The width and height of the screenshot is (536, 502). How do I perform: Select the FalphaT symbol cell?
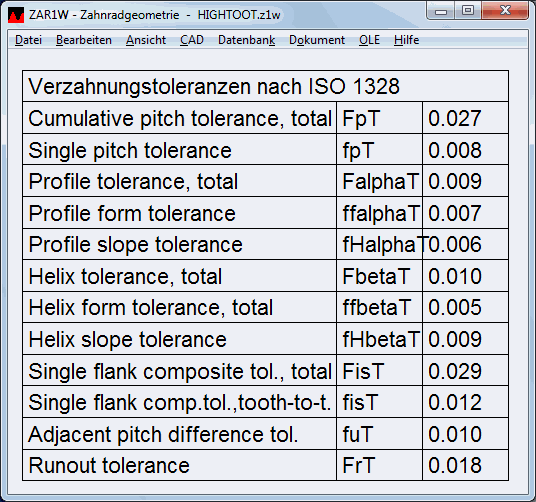click(x=379, y=181)
